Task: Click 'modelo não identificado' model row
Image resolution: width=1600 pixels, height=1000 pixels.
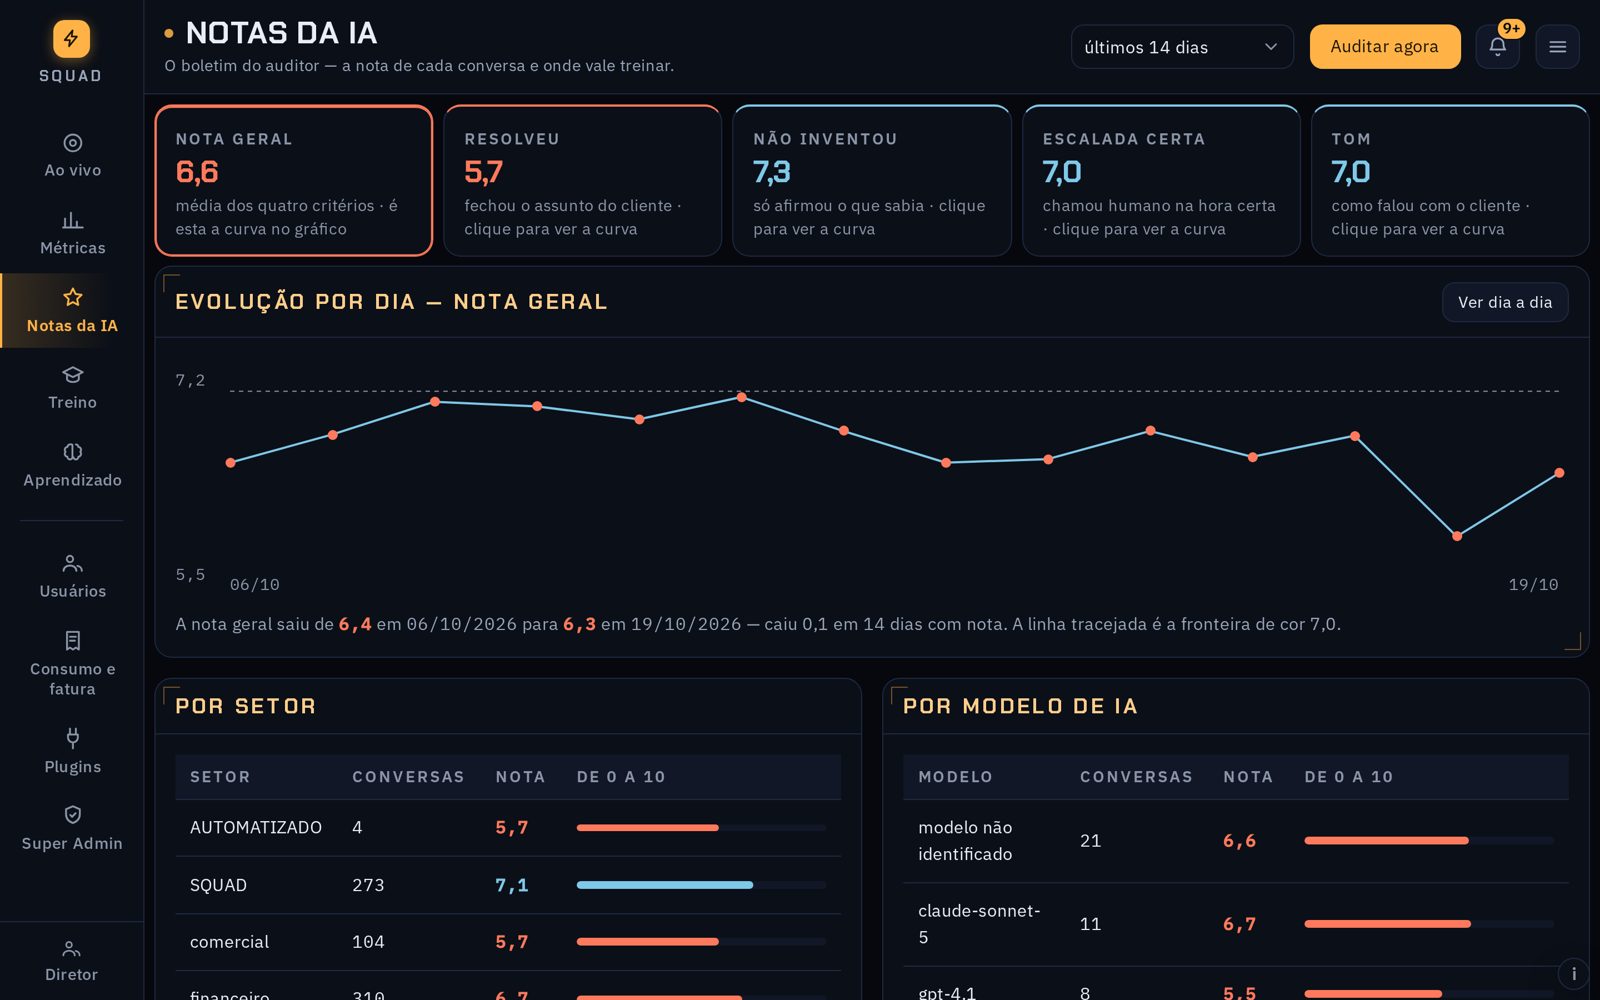Action: click(1236, 841)
